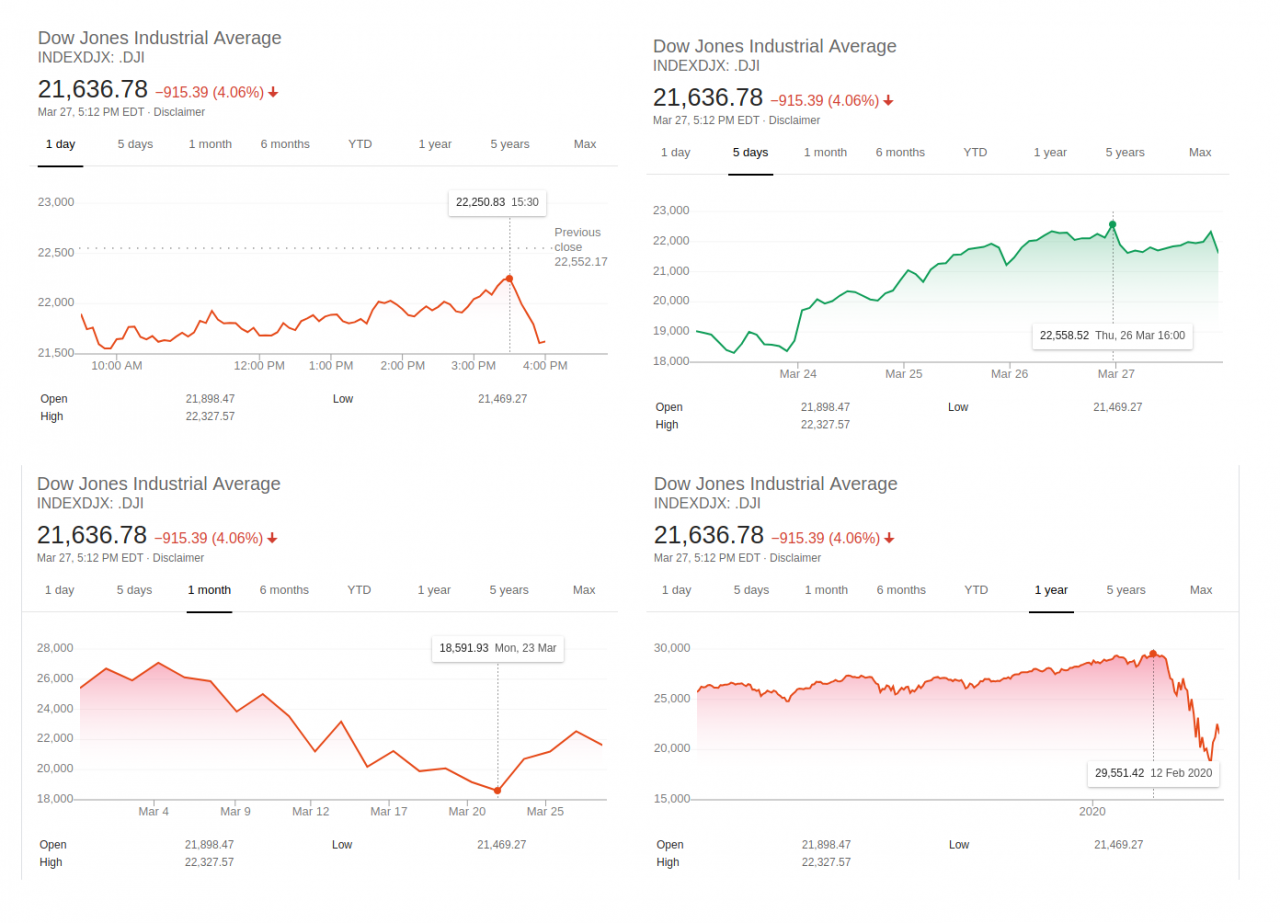Click the 29,551.42 tooltip on the 1-year chart
This screenshot has height=923, width=1280.
click(1153, 773)
